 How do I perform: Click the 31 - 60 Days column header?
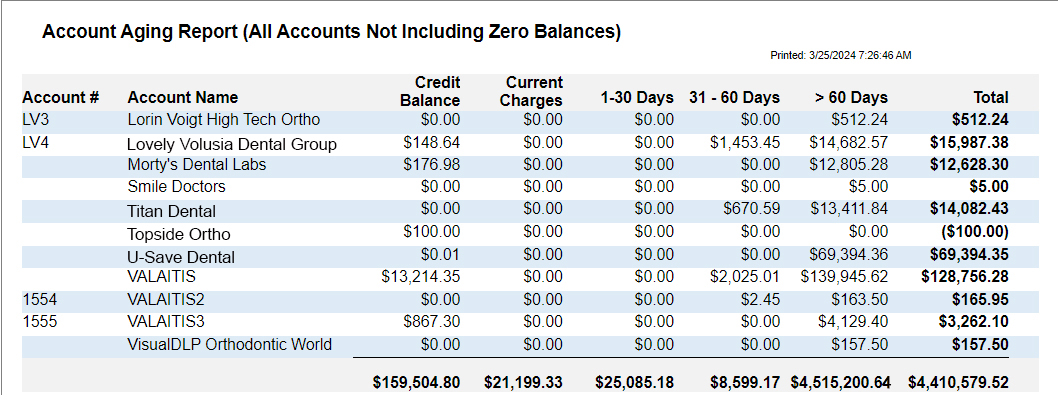(x=734, y=97)
